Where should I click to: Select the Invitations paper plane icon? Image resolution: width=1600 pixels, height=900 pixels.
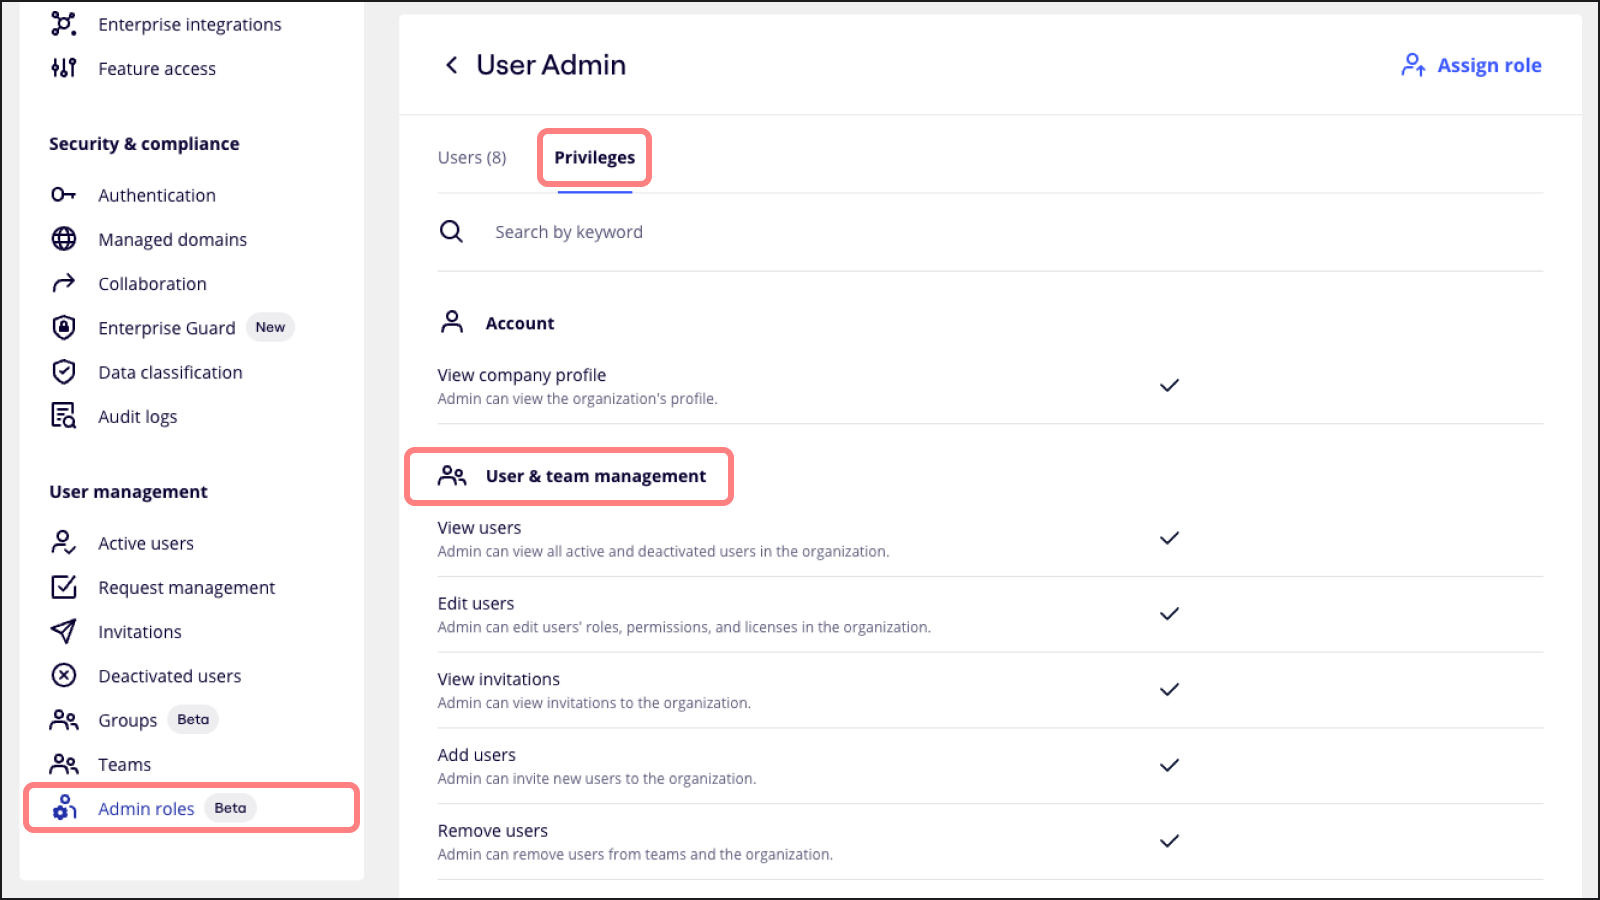point(63,631)
